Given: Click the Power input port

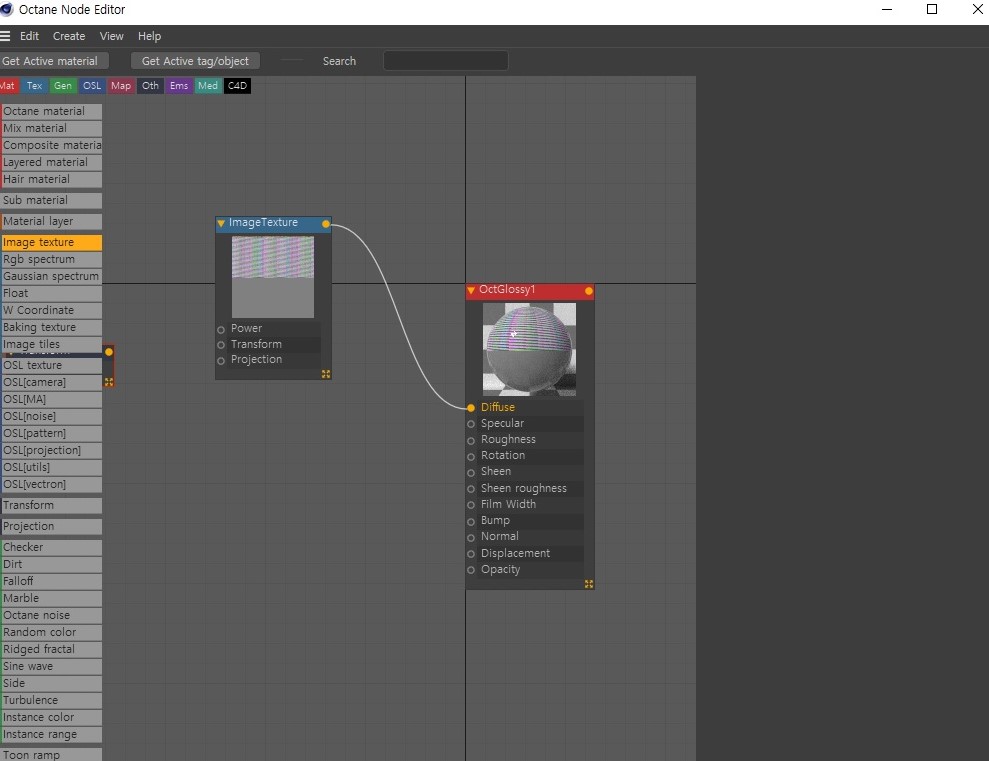Looking at the screenshot, I should (x=221, y=329).
